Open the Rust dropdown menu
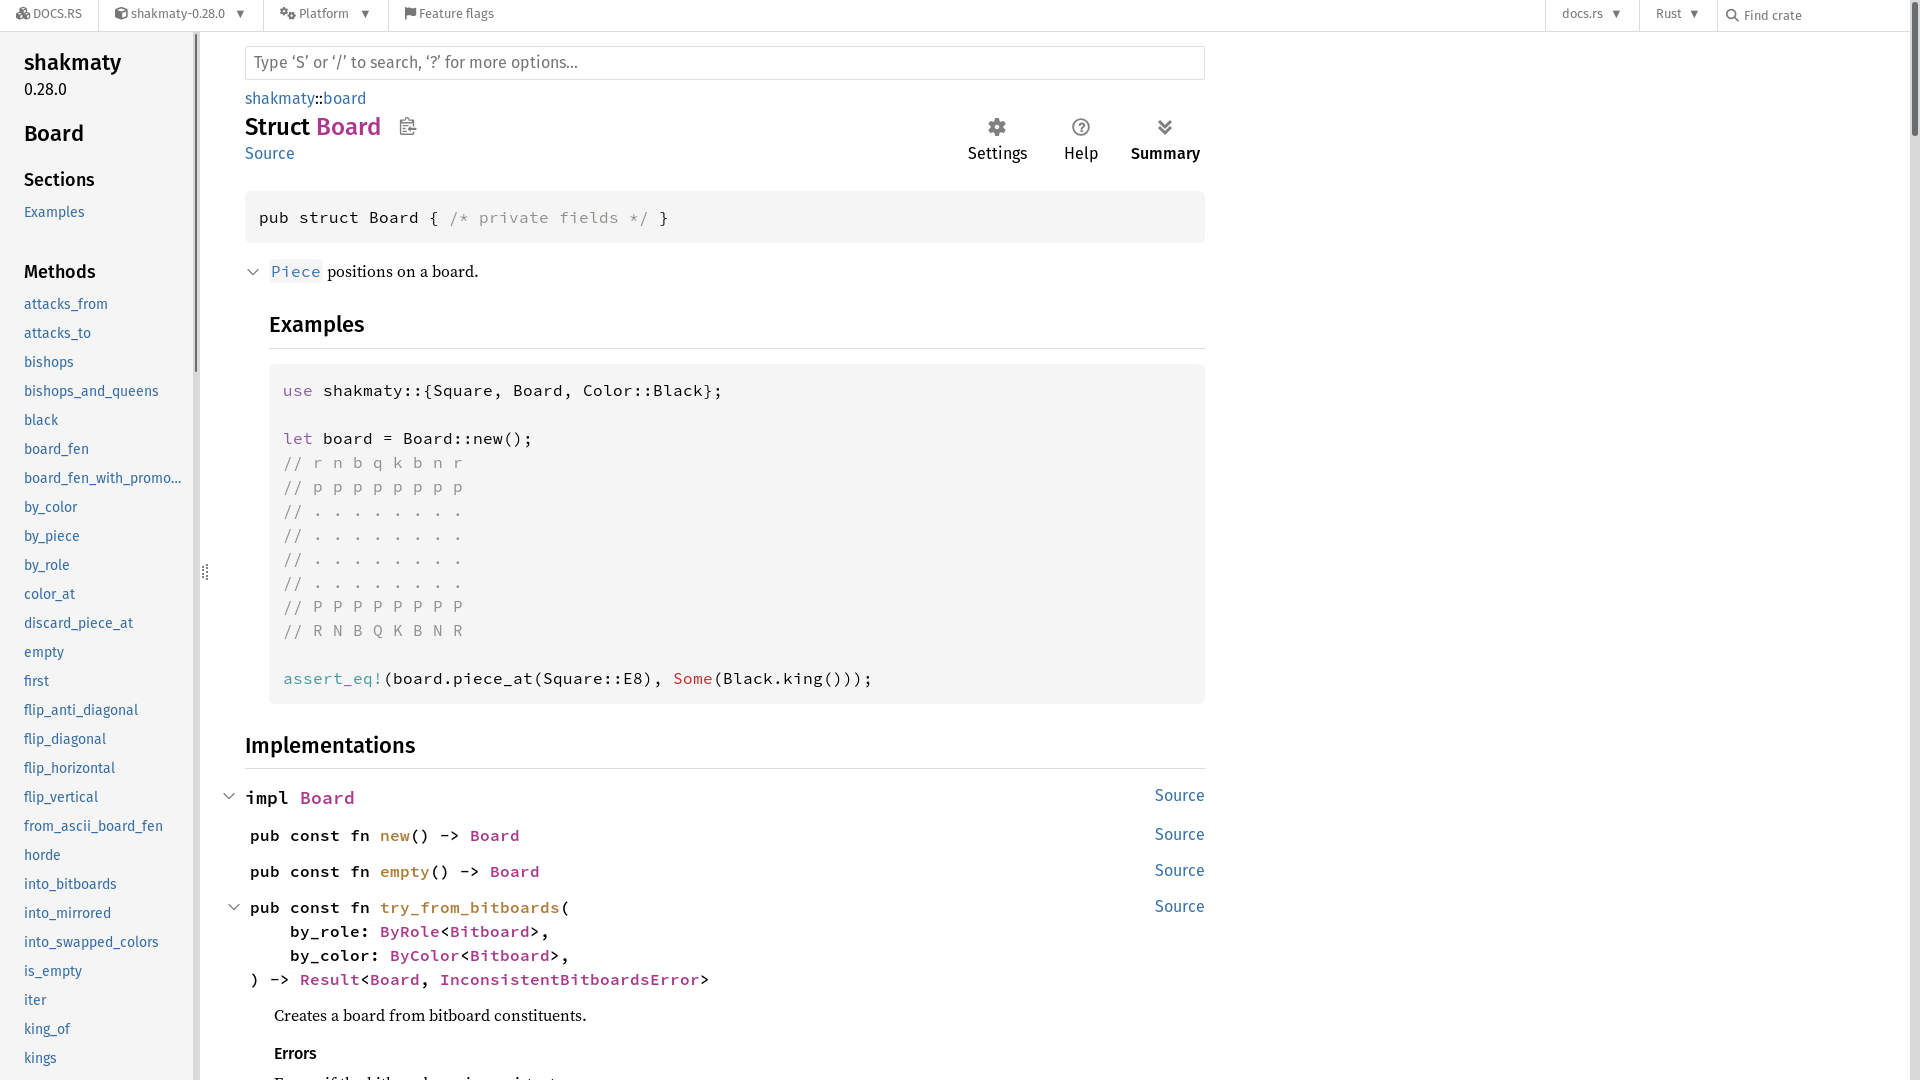This screenshot has height=1080, width=1920. click(x=1678, y=14)
